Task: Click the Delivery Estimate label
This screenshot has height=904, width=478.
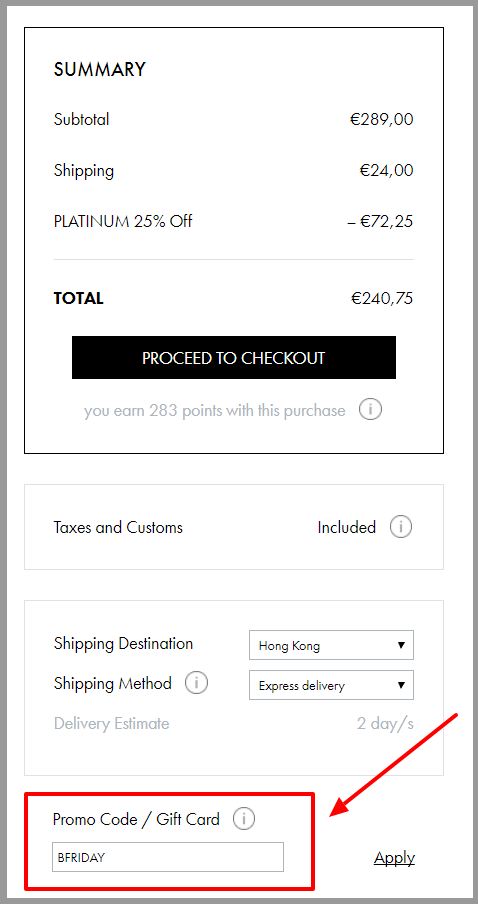Action: tap(112, 723)
